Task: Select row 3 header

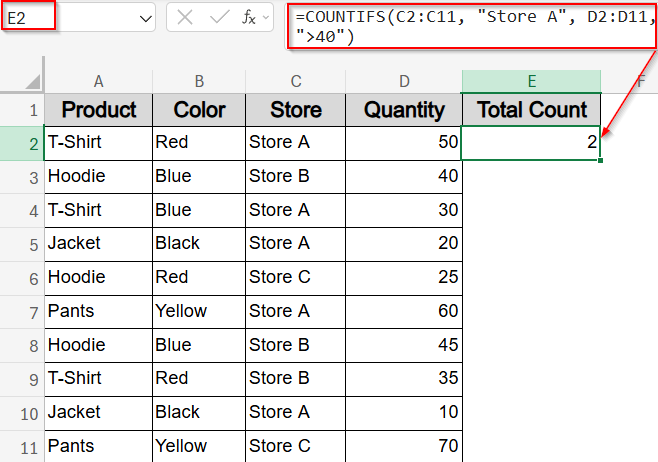Action: click(22, 177)
